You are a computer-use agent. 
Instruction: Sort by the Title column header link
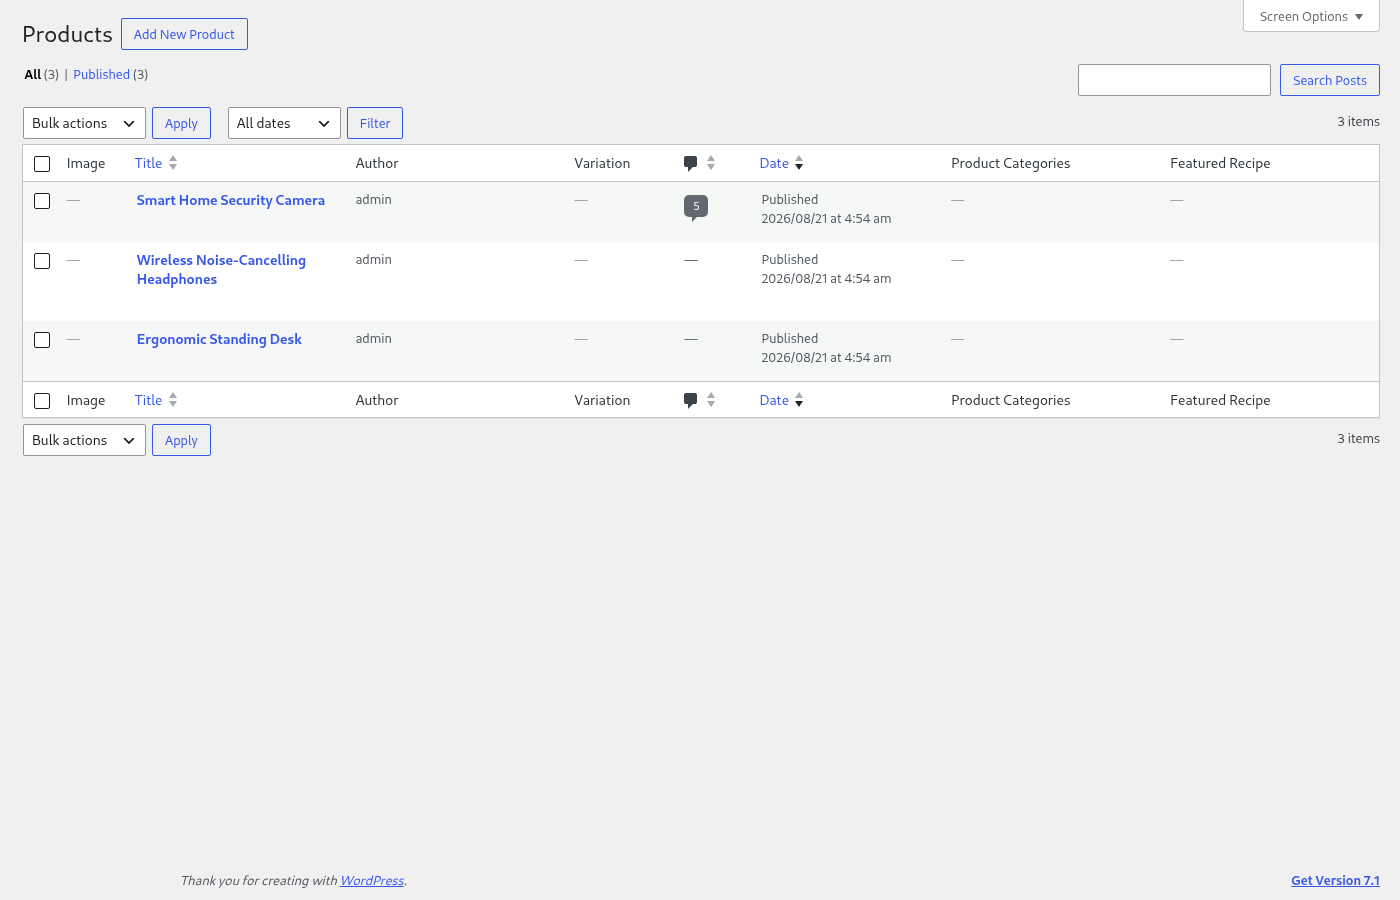click(148, 163)
